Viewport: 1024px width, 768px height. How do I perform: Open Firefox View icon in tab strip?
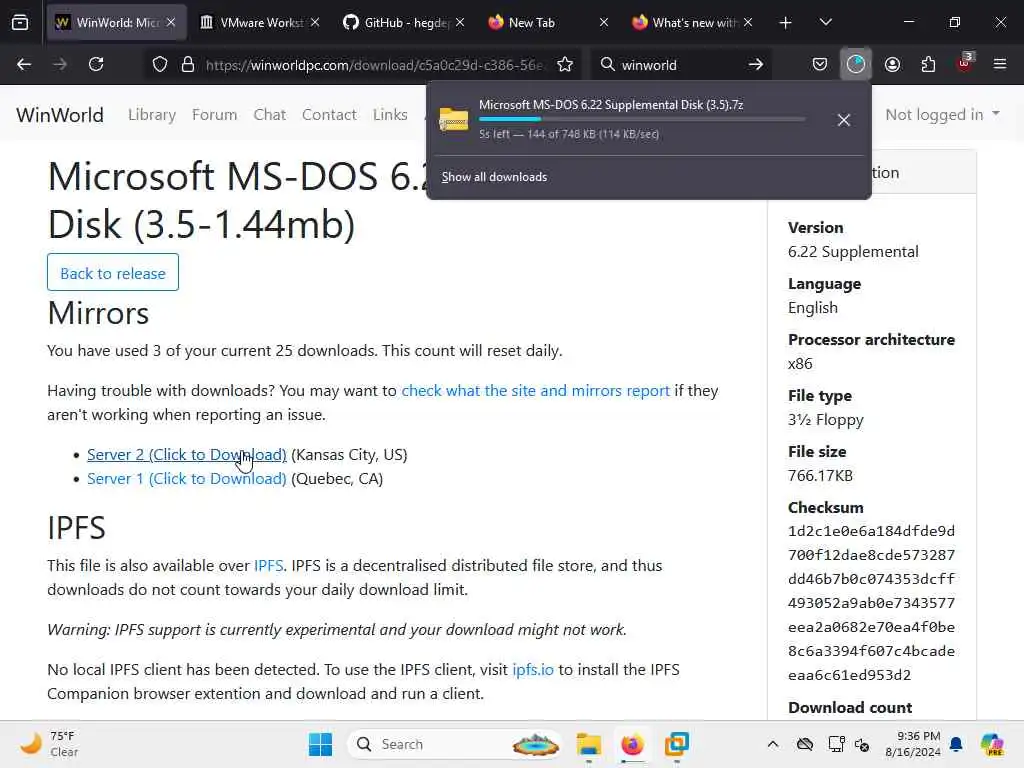click(20, 23)
